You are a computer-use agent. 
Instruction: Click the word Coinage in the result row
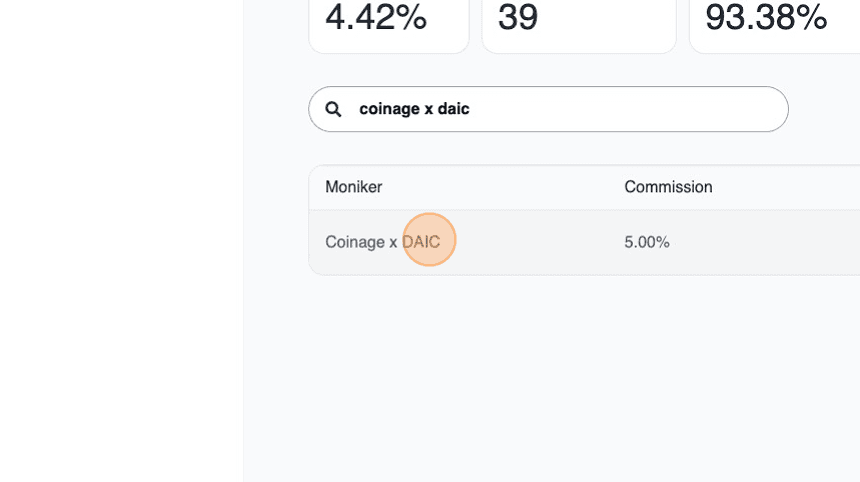tap(355, 242)
